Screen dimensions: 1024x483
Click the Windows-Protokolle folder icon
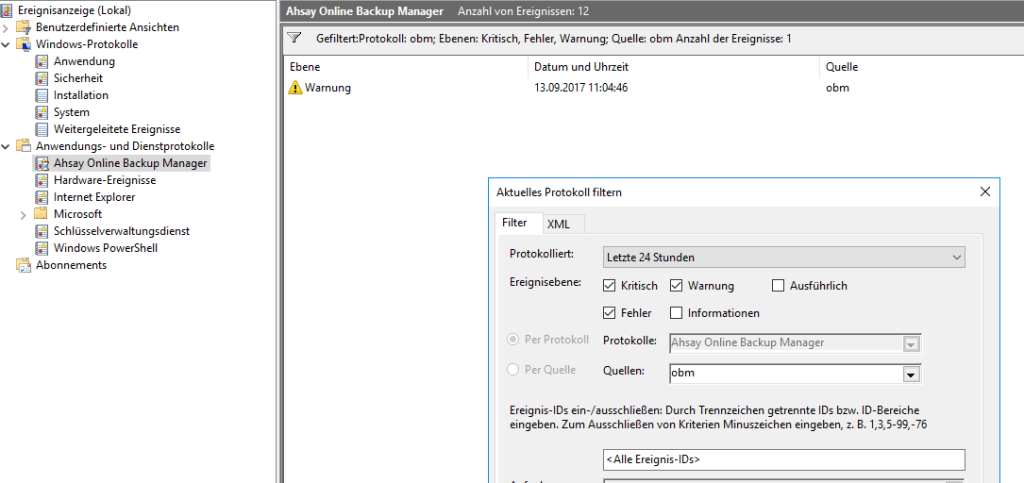[24, 44]
